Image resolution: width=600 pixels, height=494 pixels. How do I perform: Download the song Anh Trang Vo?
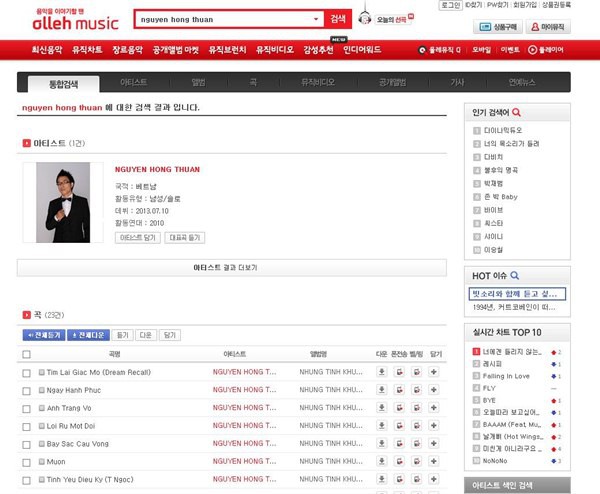coord(382,408)
